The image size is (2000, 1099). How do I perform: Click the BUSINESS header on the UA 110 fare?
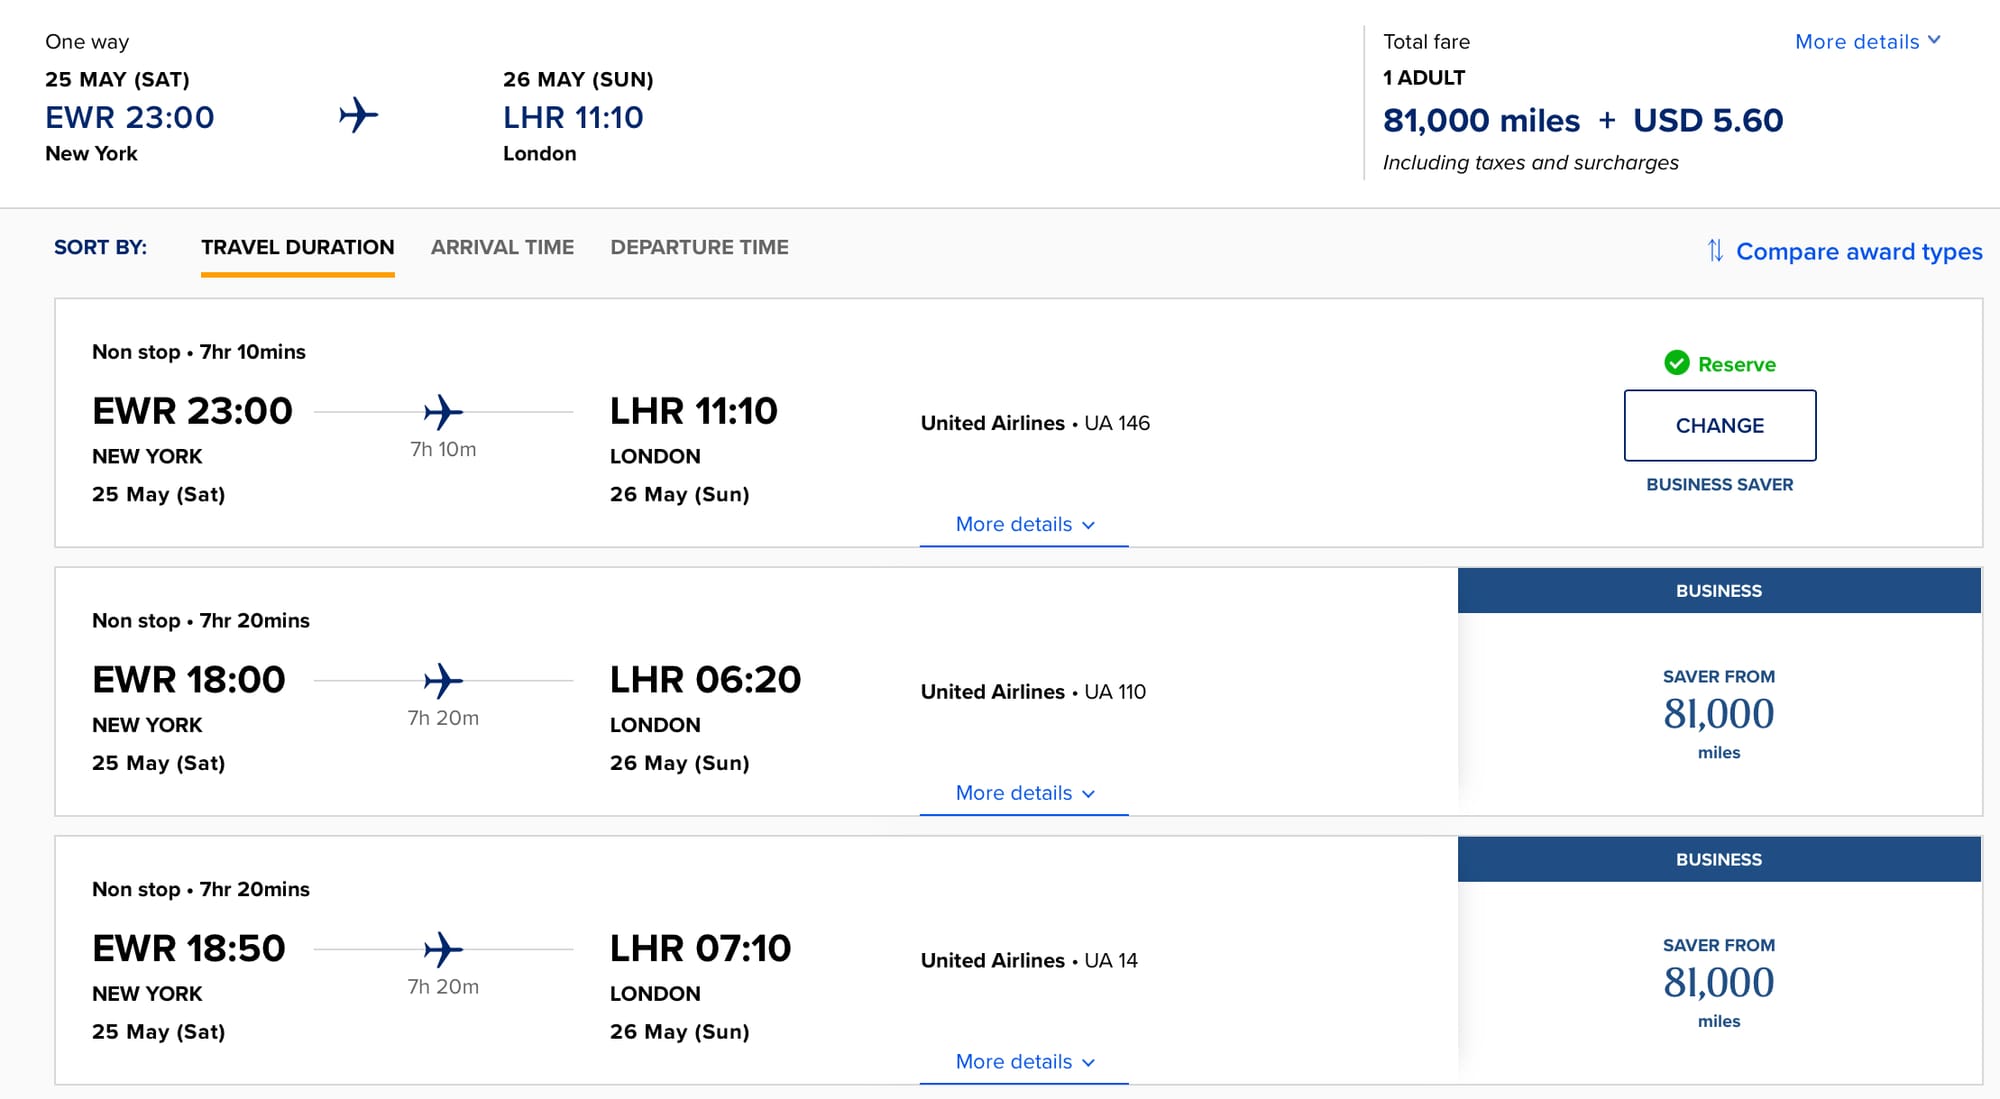[x=1718, y=591]
